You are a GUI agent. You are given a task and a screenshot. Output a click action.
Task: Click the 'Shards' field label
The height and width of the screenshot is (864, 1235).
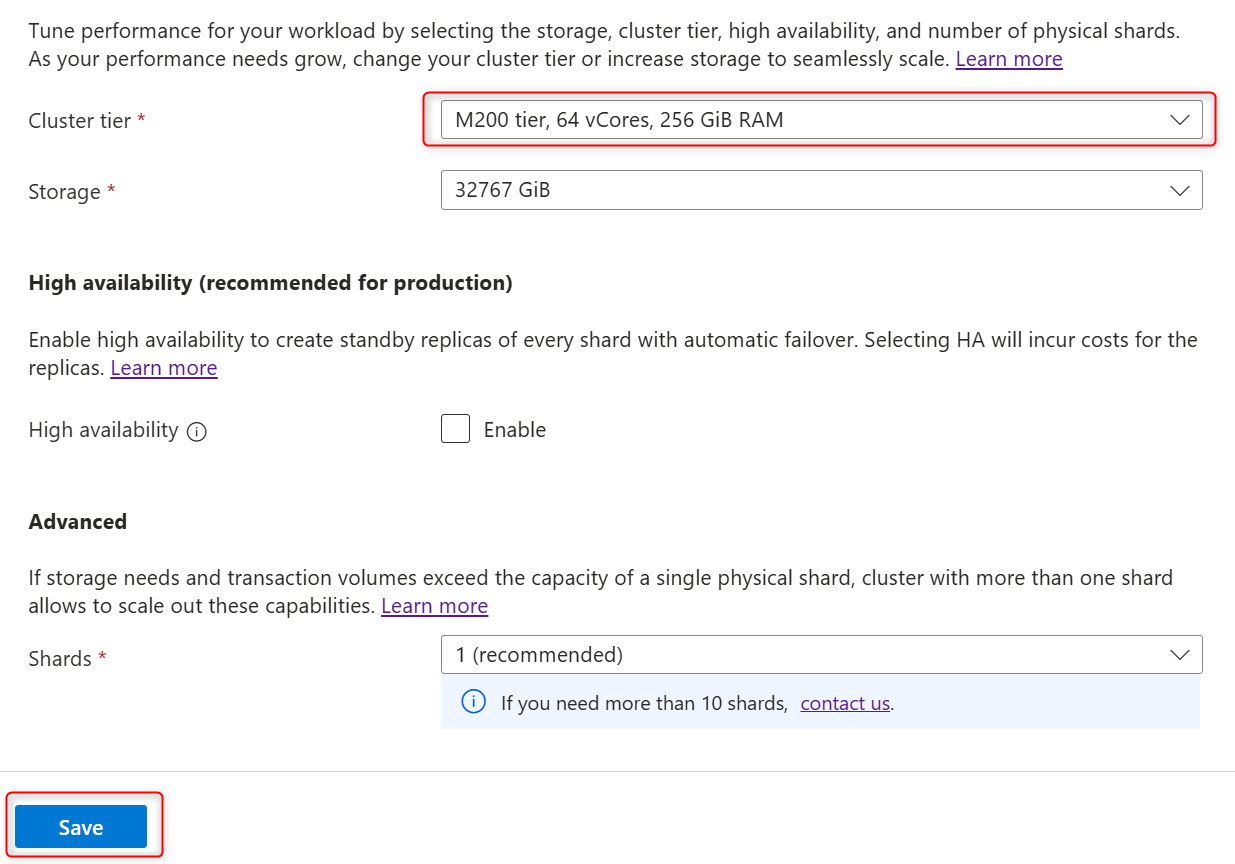click(60, 659)
